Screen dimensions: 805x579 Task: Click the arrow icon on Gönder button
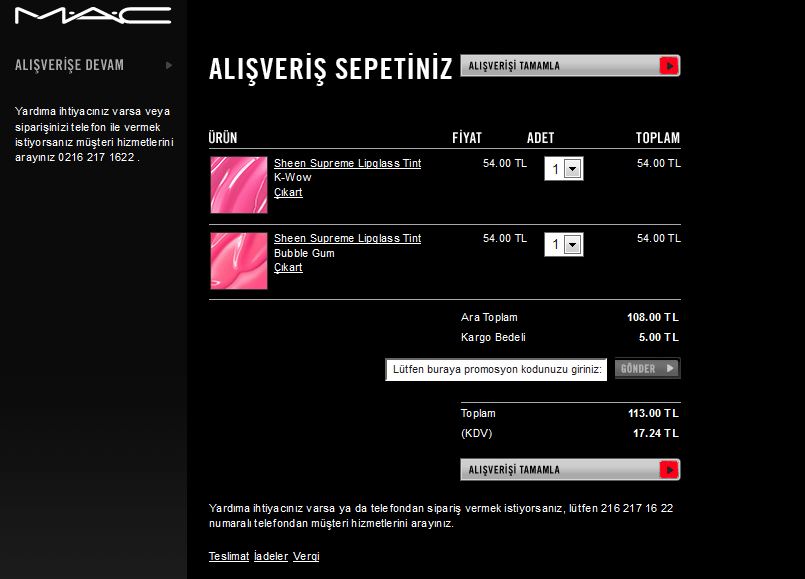670,368
